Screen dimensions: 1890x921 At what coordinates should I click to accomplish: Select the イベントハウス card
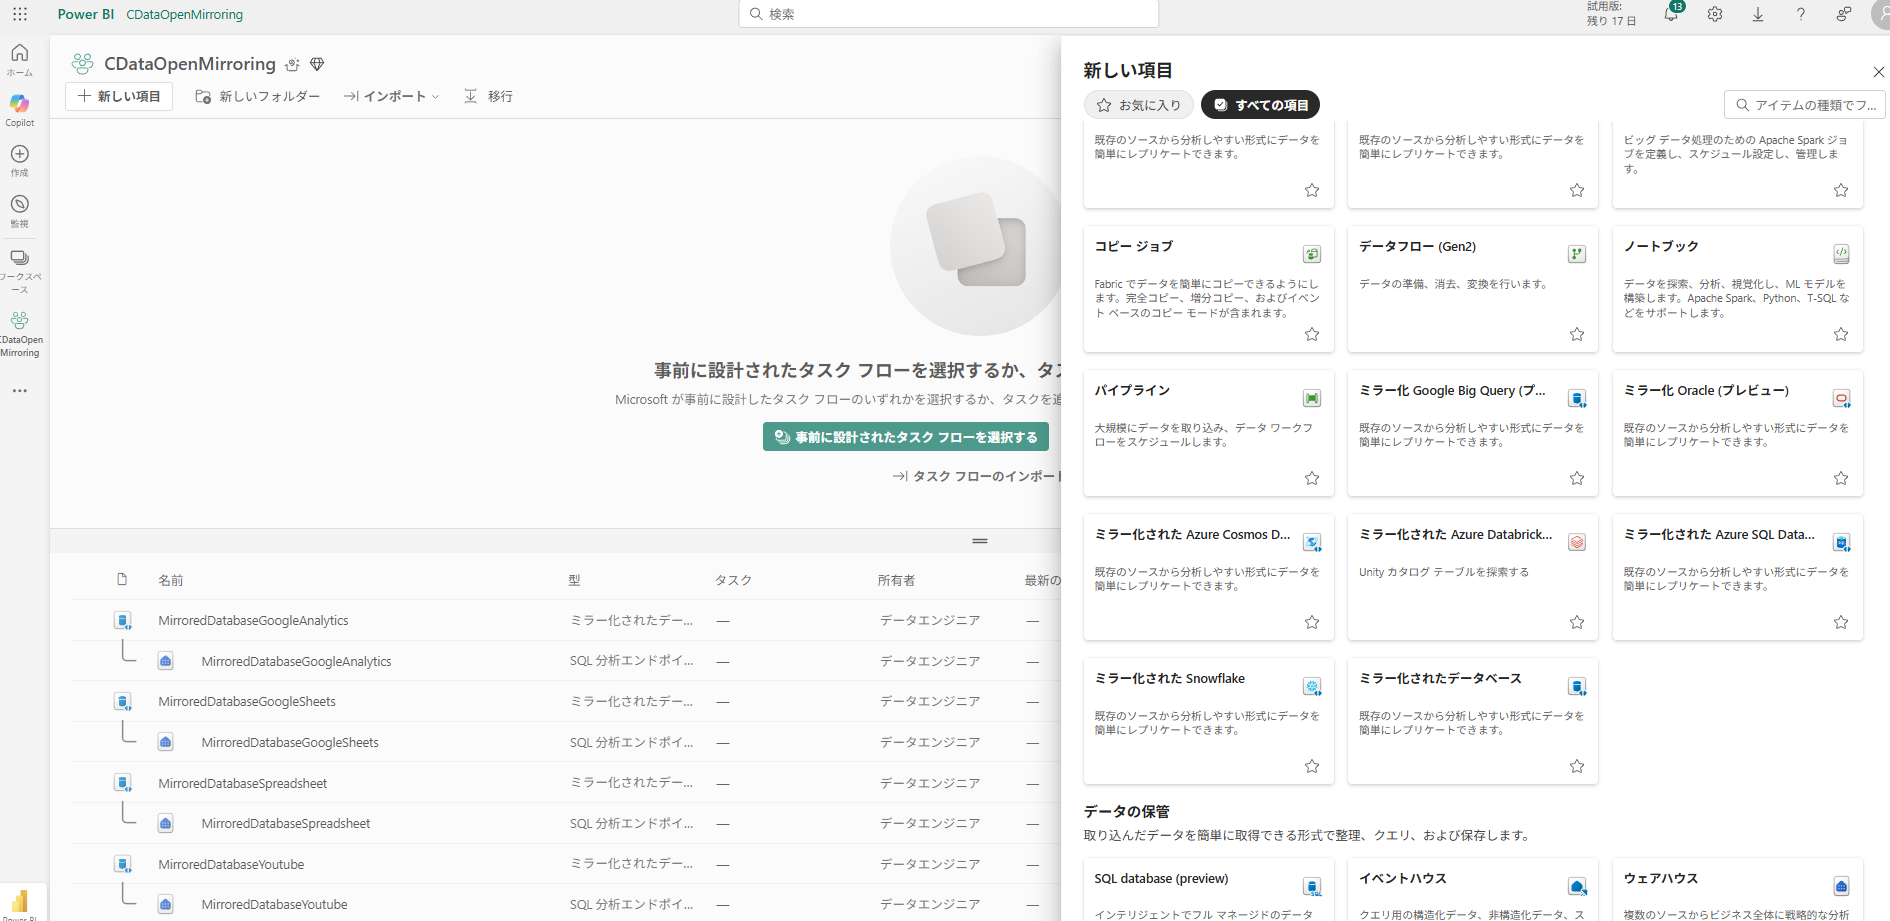(x=1473, y=889)
